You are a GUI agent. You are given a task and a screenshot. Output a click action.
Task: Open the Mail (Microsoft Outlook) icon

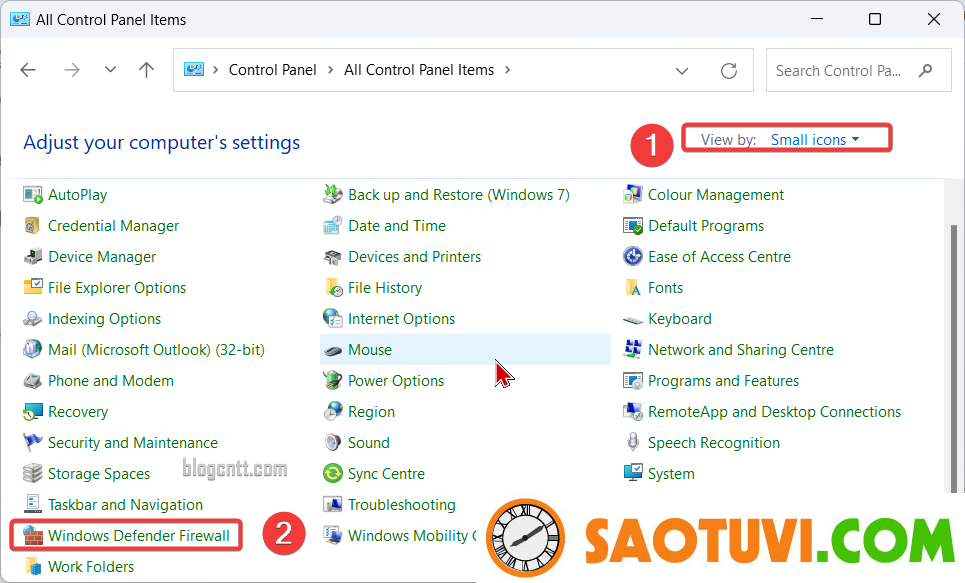click(x=33, y=350)
